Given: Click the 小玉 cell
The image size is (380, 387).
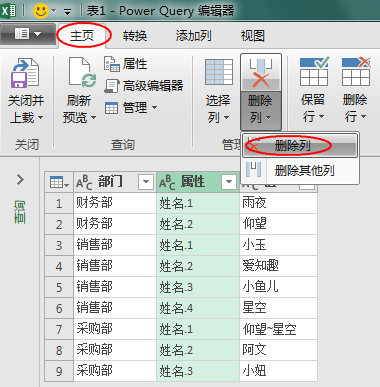Looking at the screenshot, I should (278, 245).
